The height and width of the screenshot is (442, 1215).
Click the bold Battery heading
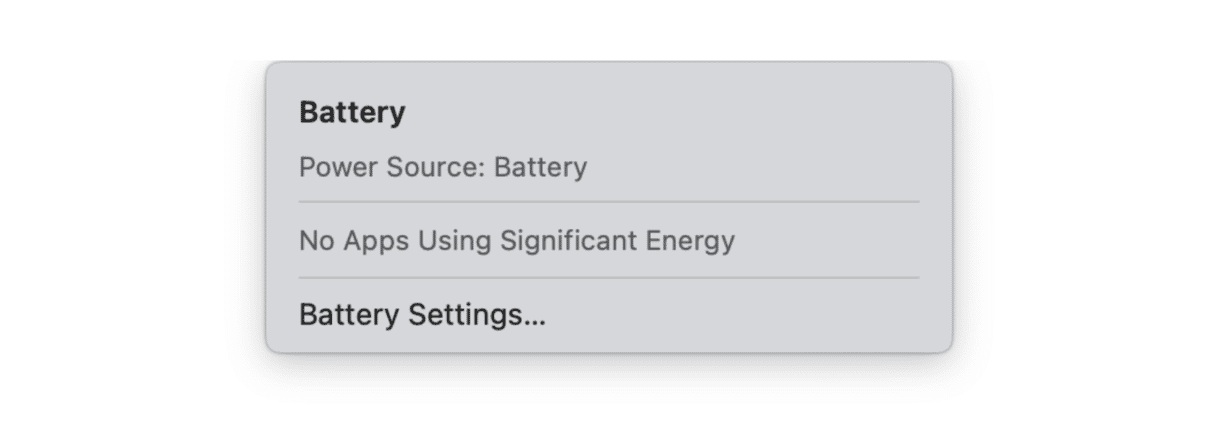click(352, 112)
